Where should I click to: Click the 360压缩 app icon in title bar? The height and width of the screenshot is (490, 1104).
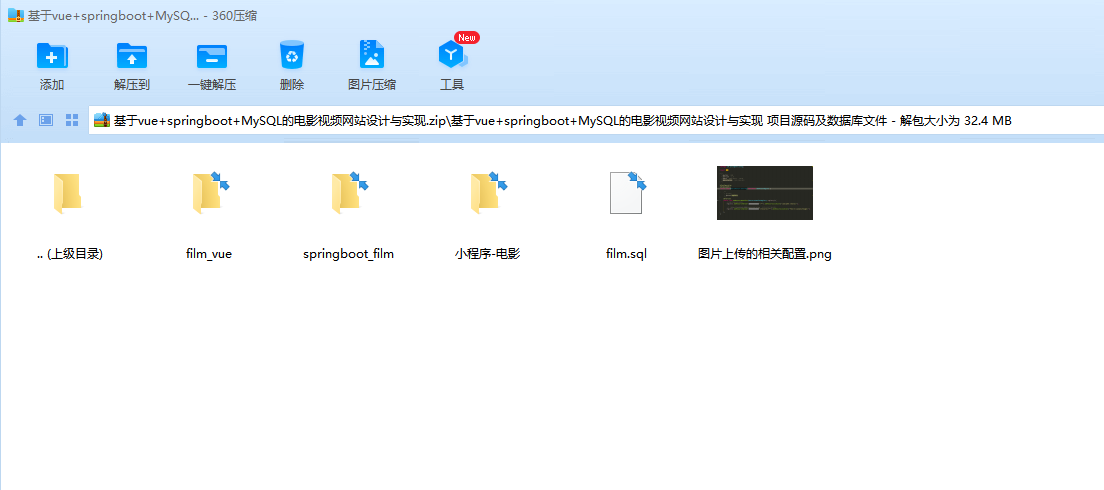pos(15,15)
